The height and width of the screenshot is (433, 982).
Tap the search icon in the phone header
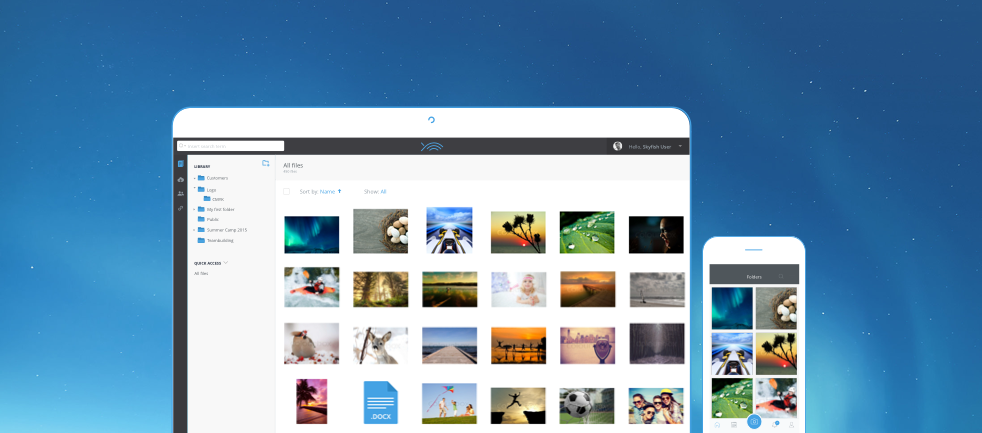pyautogui.click(x=781, y=276)
